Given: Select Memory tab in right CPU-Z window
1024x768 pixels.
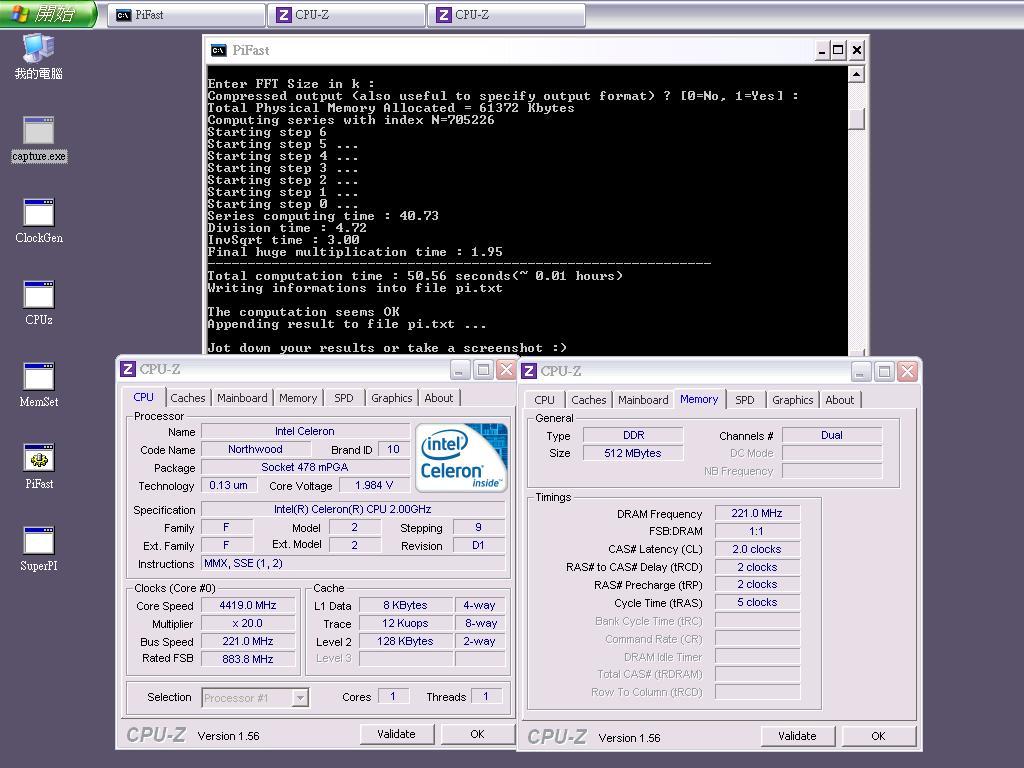Looking at the screenshot, I should [x=699, y=399].
